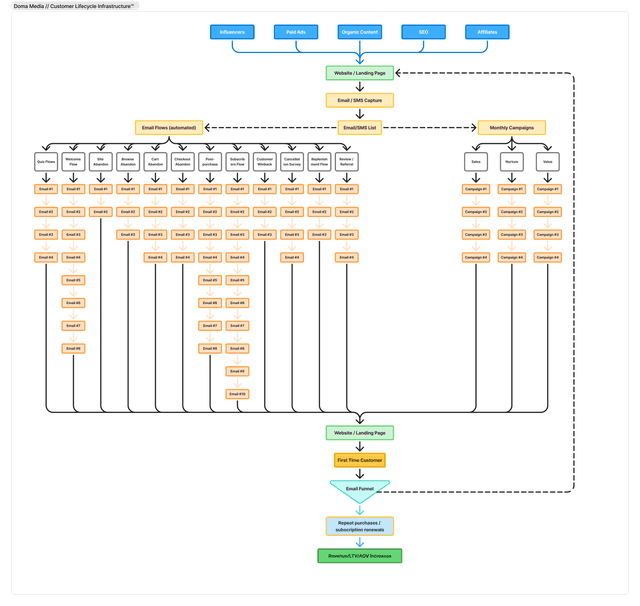Click Email #9 under Subscribers Flow

tap(238, 371)
